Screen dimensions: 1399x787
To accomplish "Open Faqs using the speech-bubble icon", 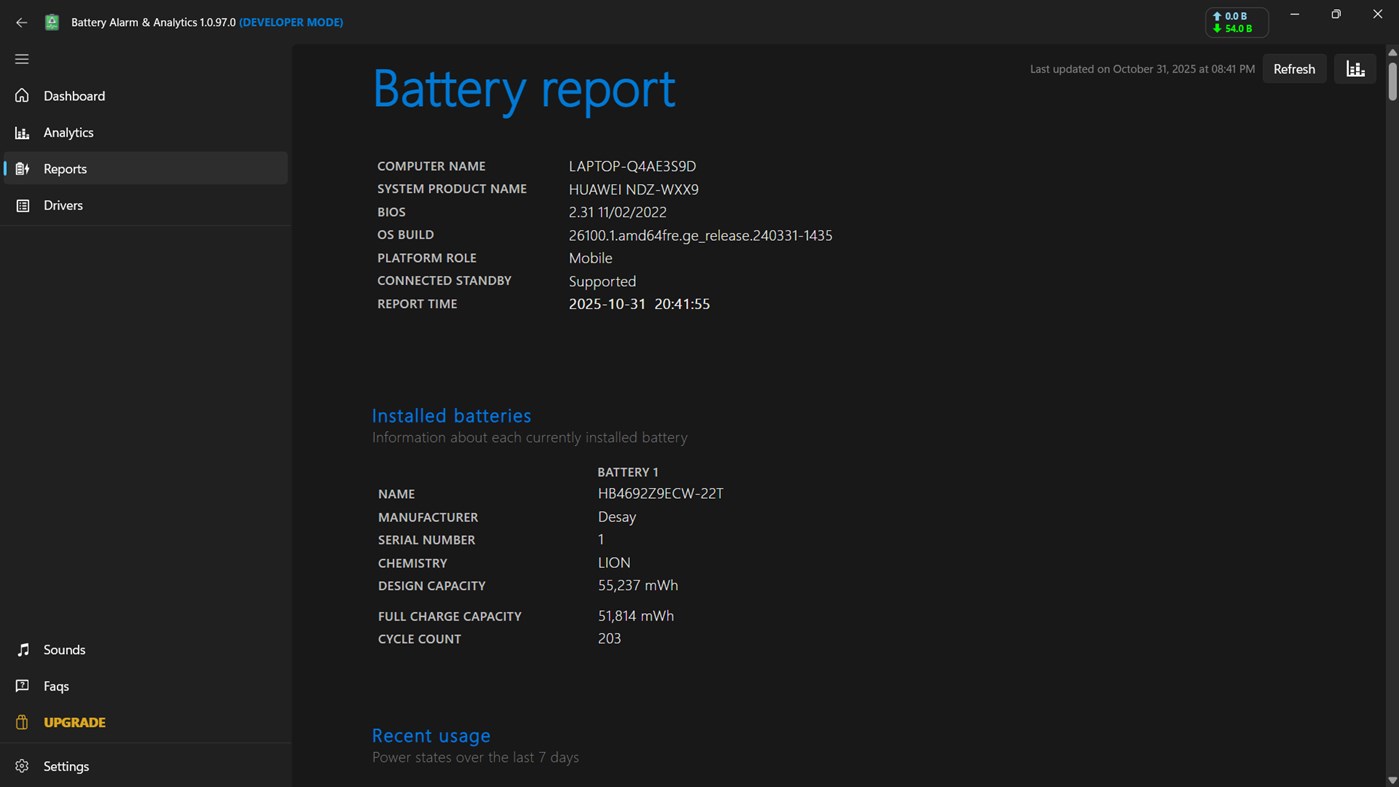I will pyautogui.click(x=21, y=686).
